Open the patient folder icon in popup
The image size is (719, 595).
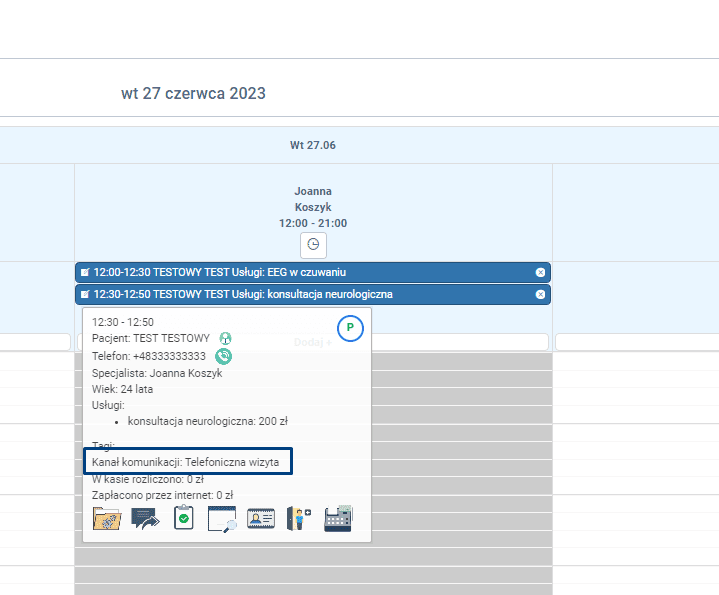[106, 518]
